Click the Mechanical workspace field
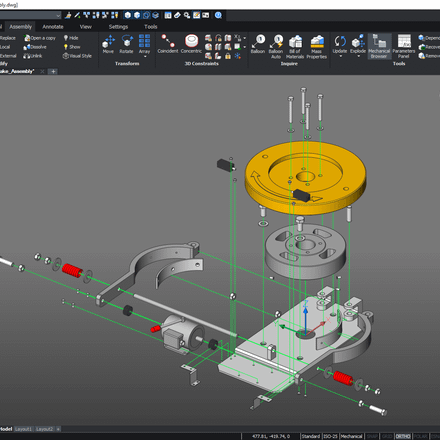The width and height of the screenshot is (440, 440). point(351,436)
